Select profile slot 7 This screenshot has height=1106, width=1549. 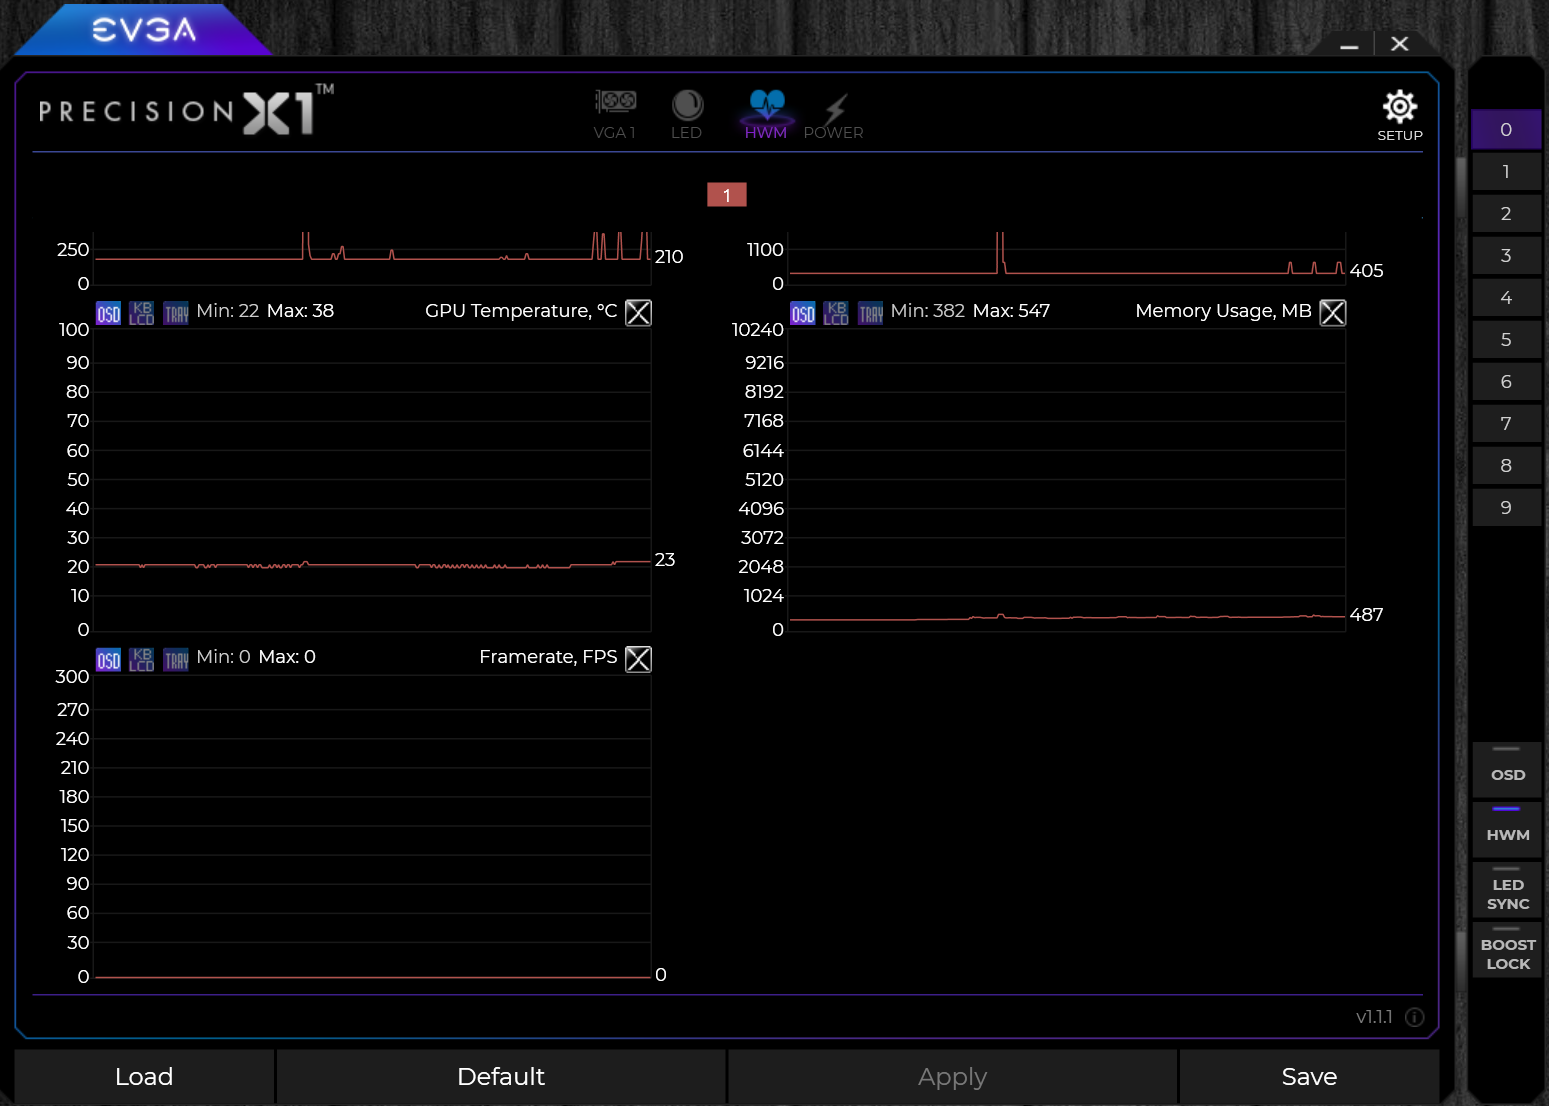click(1506, 424)
